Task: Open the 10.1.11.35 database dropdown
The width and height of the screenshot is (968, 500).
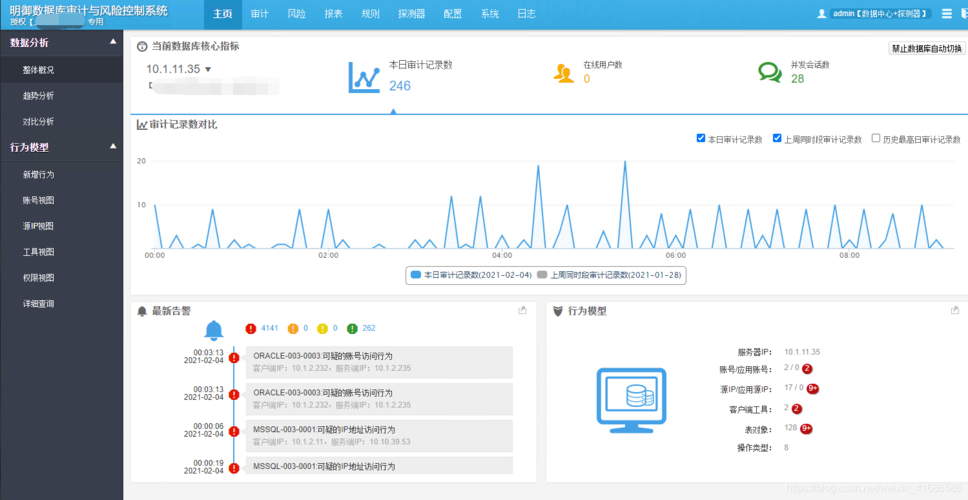Action: 179,69
